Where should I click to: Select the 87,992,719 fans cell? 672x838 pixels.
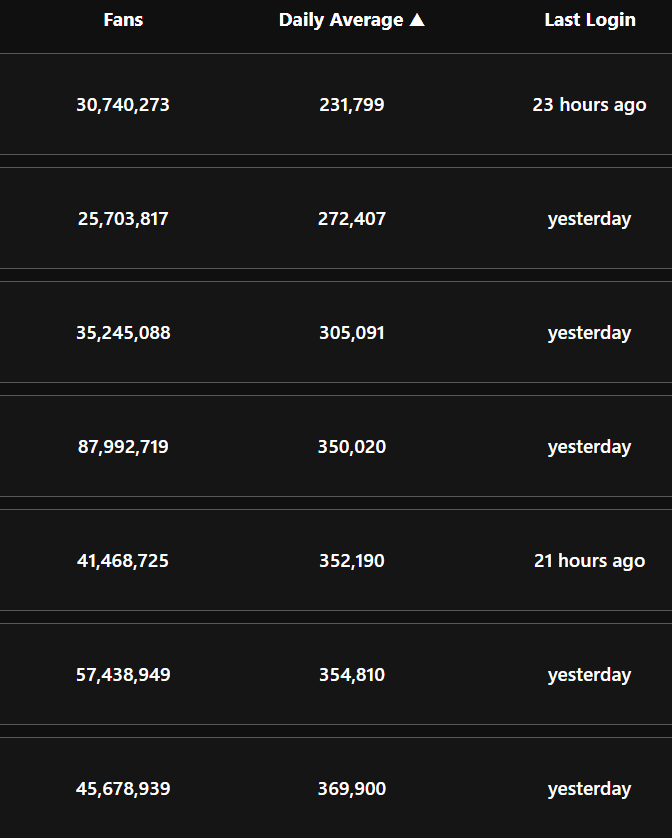click(x=123, y=446)
